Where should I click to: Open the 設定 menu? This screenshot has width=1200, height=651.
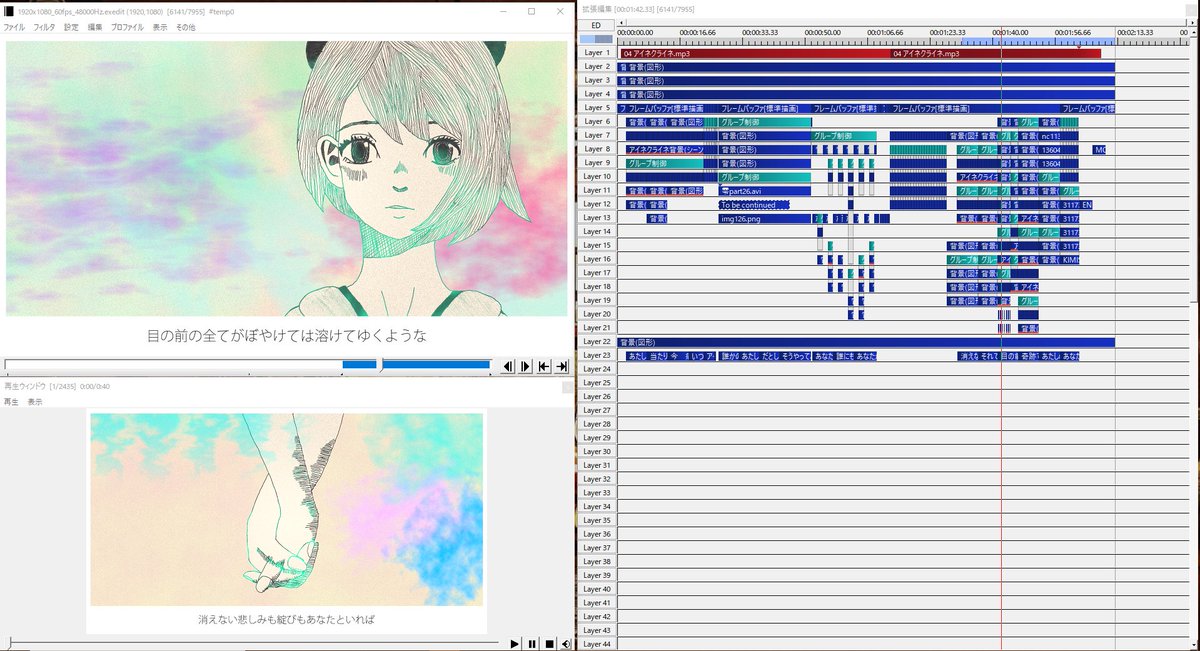coord(71,27)
